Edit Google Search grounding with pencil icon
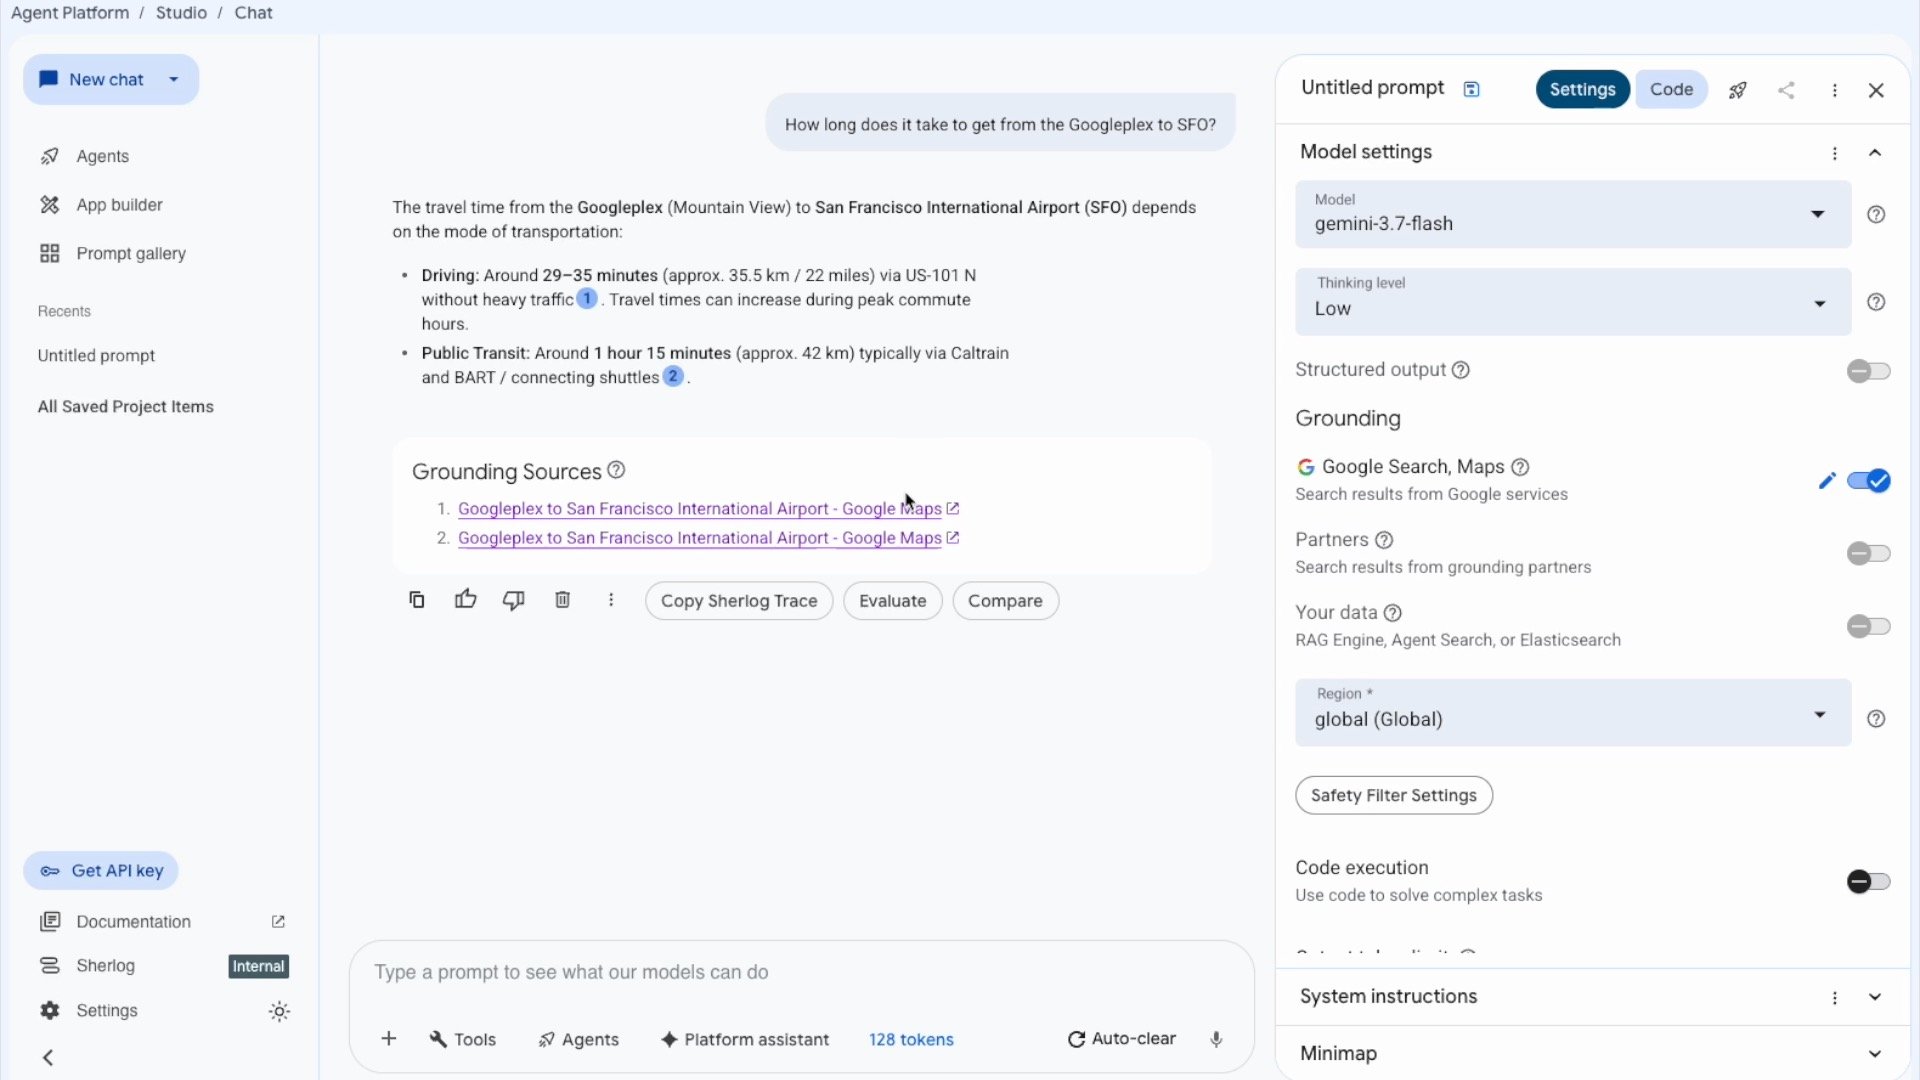The height and width of the screenshot is (1080, 1920). (x=1827, y=481)
